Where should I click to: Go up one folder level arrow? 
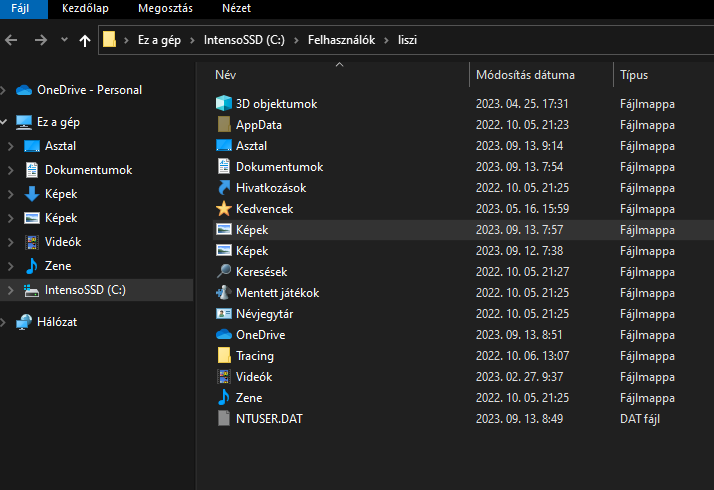85,41
